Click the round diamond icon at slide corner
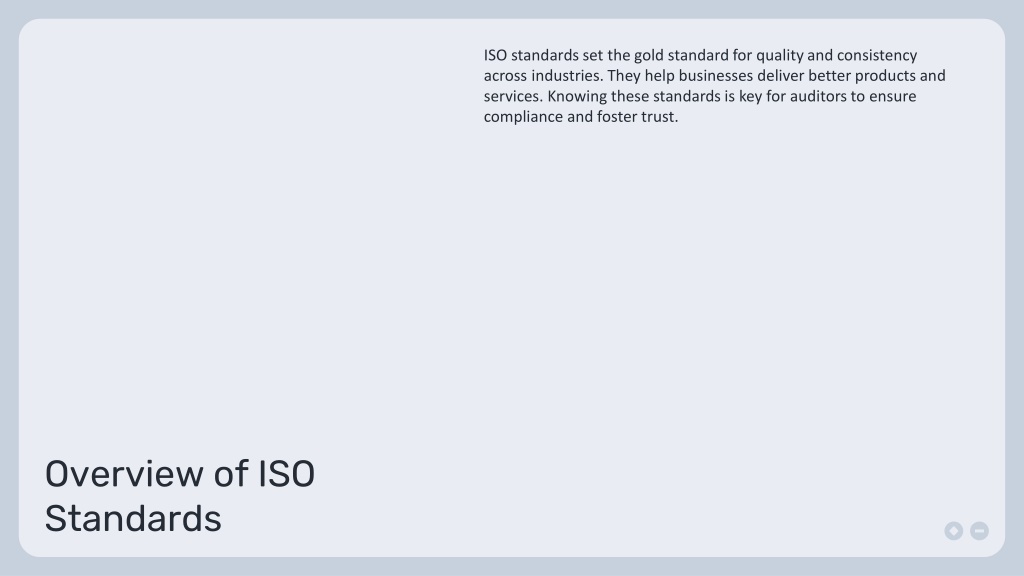Viewport: 1024px width, 576px height. click(x=953, y=531)
